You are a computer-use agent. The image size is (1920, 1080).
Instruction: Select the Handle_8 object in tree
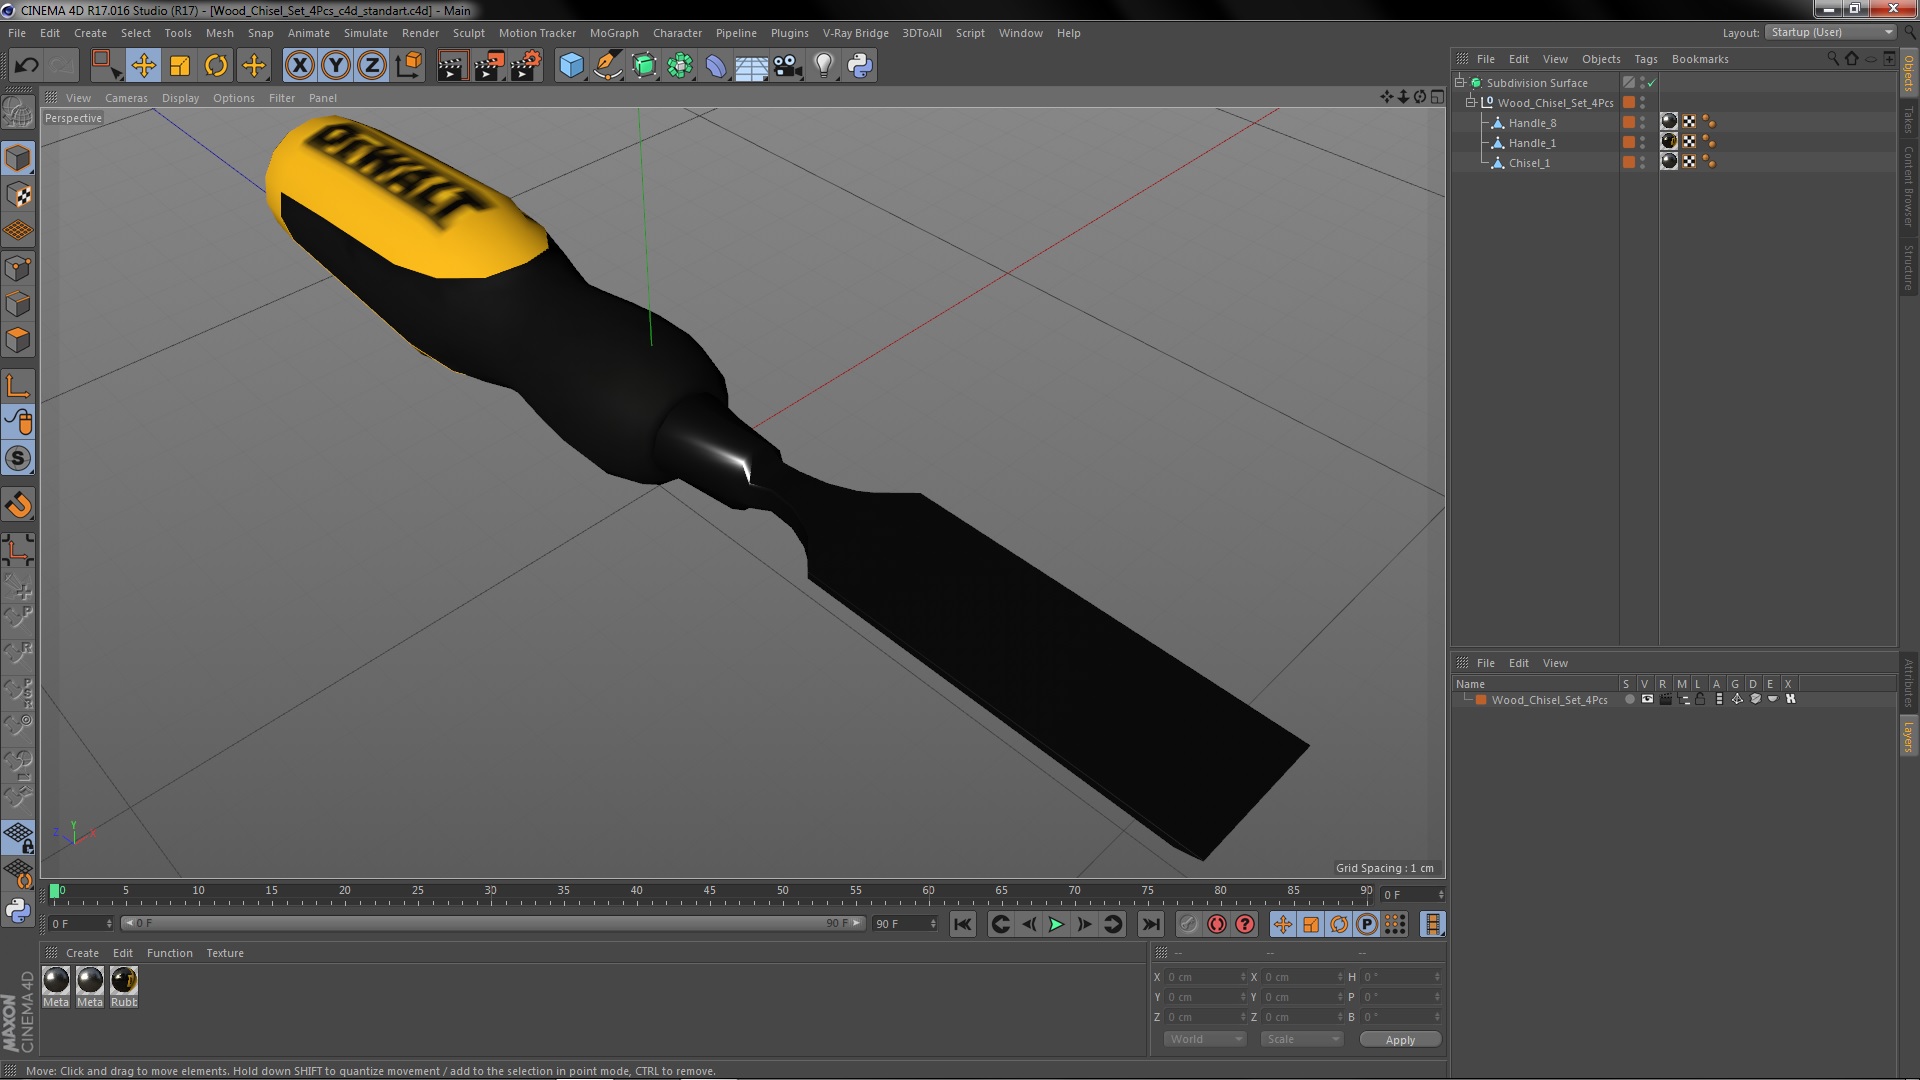(x=1532, y=123)
